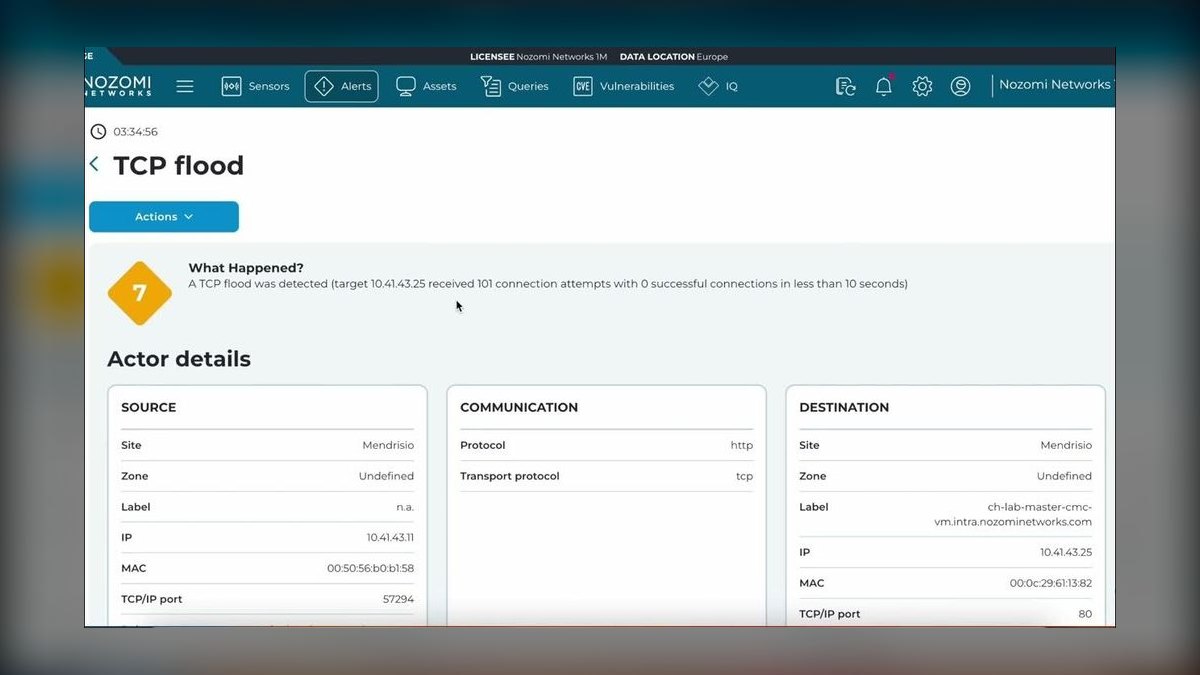This screenshot has height=675, width=1200.
Task: Click the What Happened description text
Action: [548, 284]
